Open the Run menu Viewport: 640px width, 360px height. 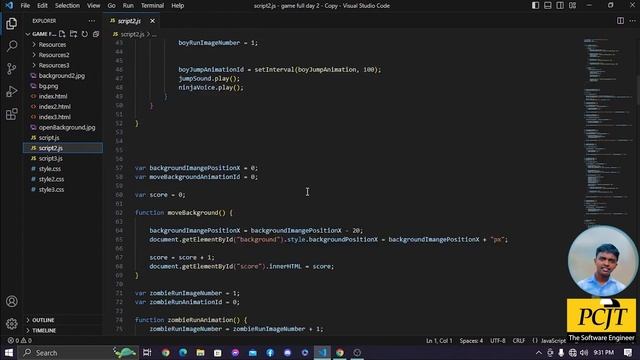[128, 6]
